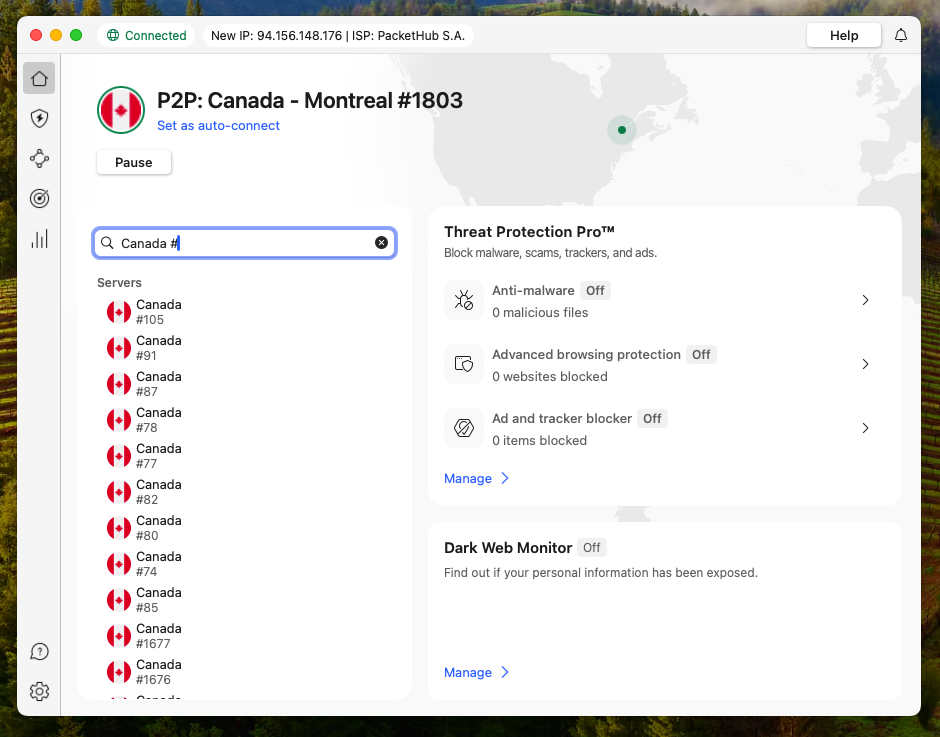Pause the VPN connection
This screenshot has width=940, height=737.
pyautogui.click(x=134, y=163)
